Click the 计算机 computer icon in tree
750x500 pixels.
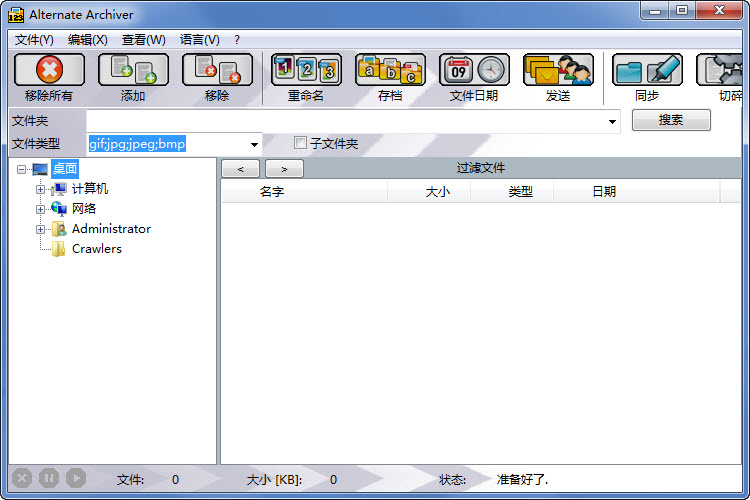(59, 189)
